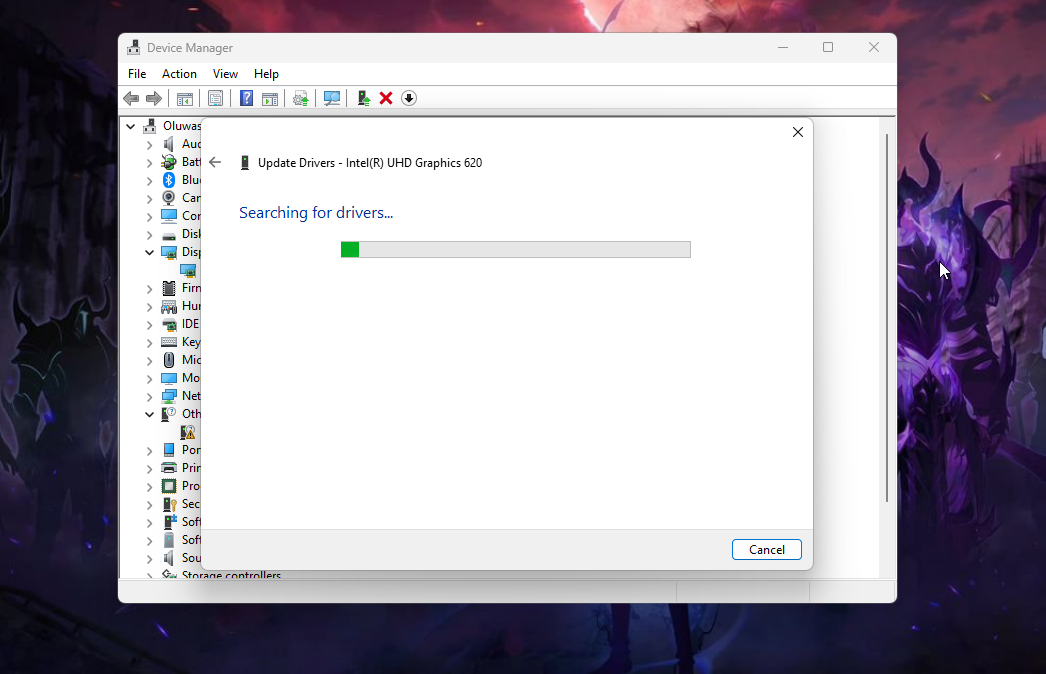Viewport: 1046px width, 674px height.
Task: Close the Update Drivers dialog
Action: [x=797, y=132]
